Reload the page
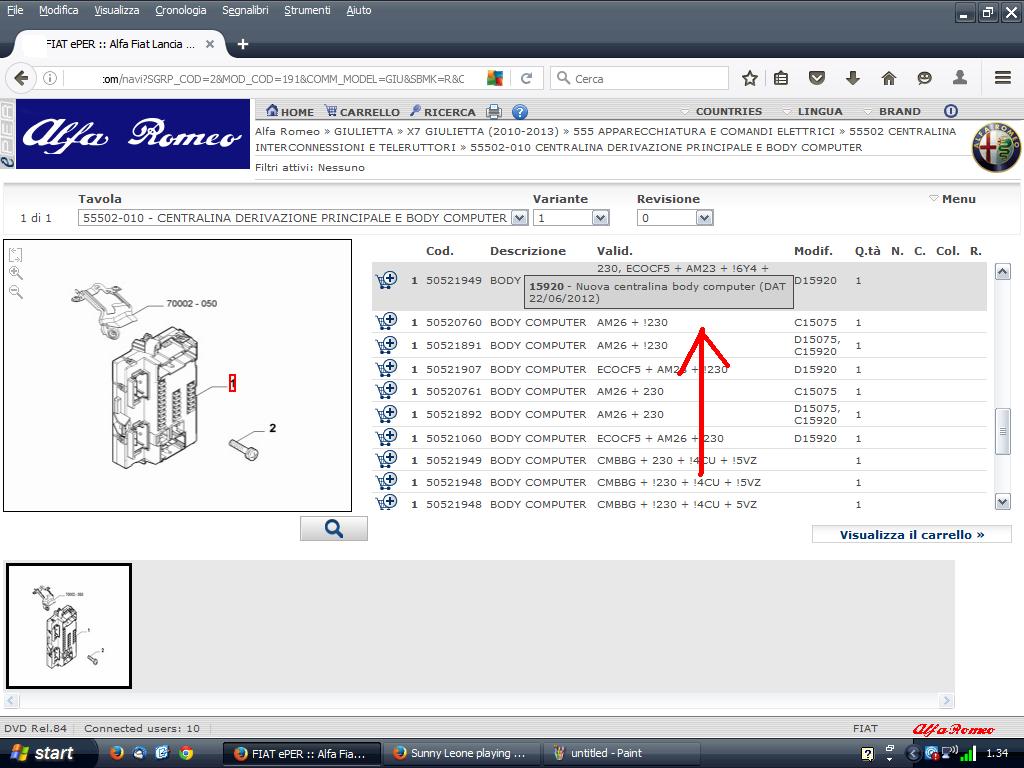 tap(526, 78)
